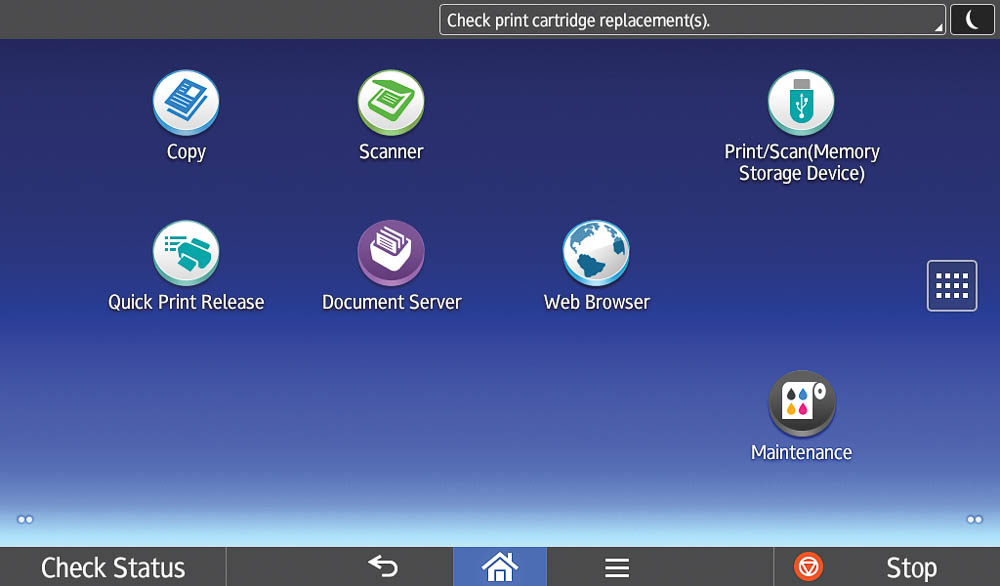Toggle energy saver moon button
Viewport: 1000px width, 586px height.
tap(972, 20)
